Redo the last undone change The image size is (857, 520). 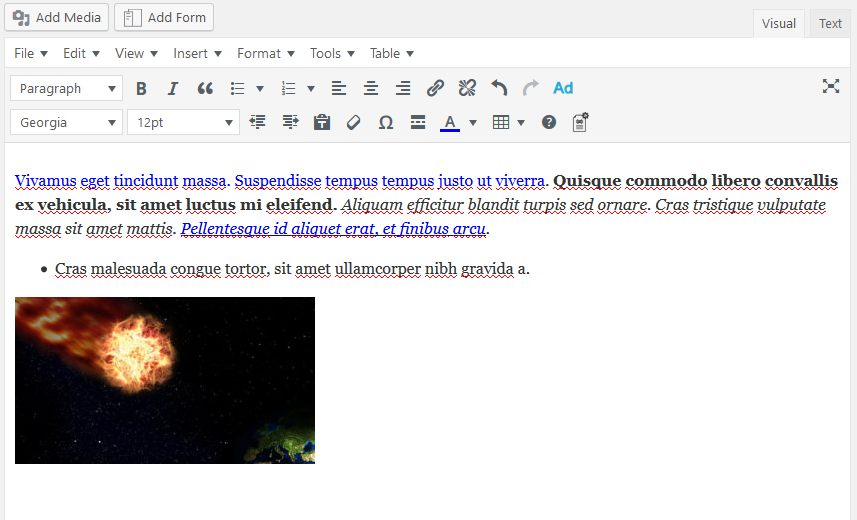point(531,88)
